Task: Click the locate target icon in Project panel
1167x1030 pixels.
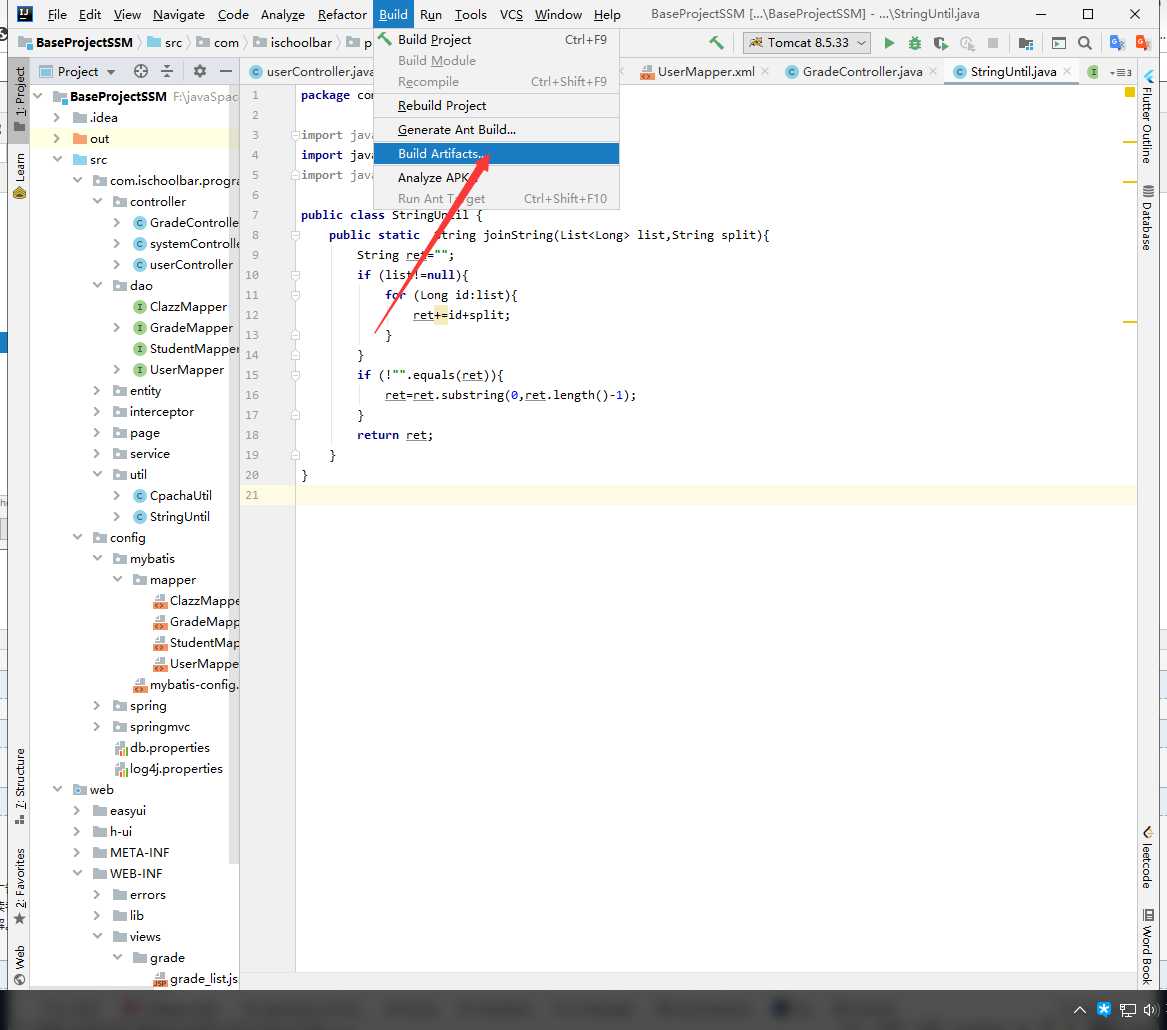Action: point(141,71)
